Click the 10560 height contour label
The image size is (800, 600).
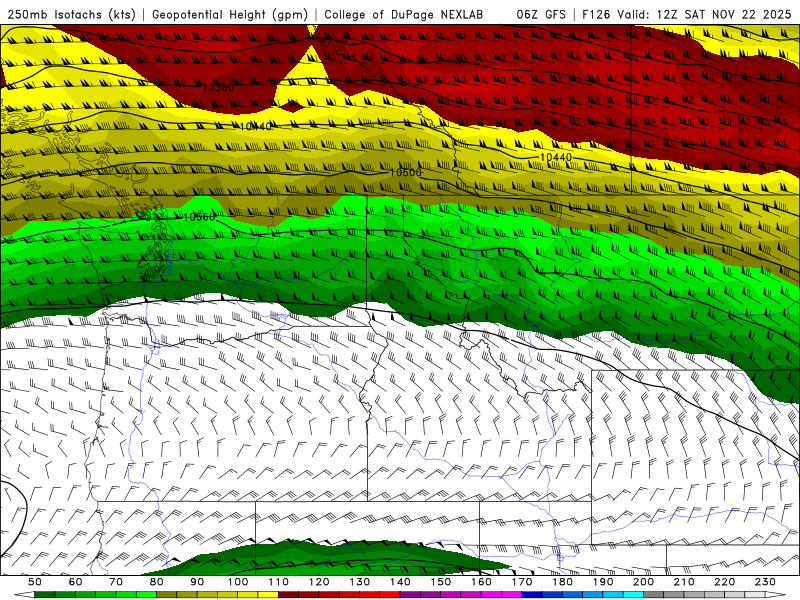coord(199,217)
